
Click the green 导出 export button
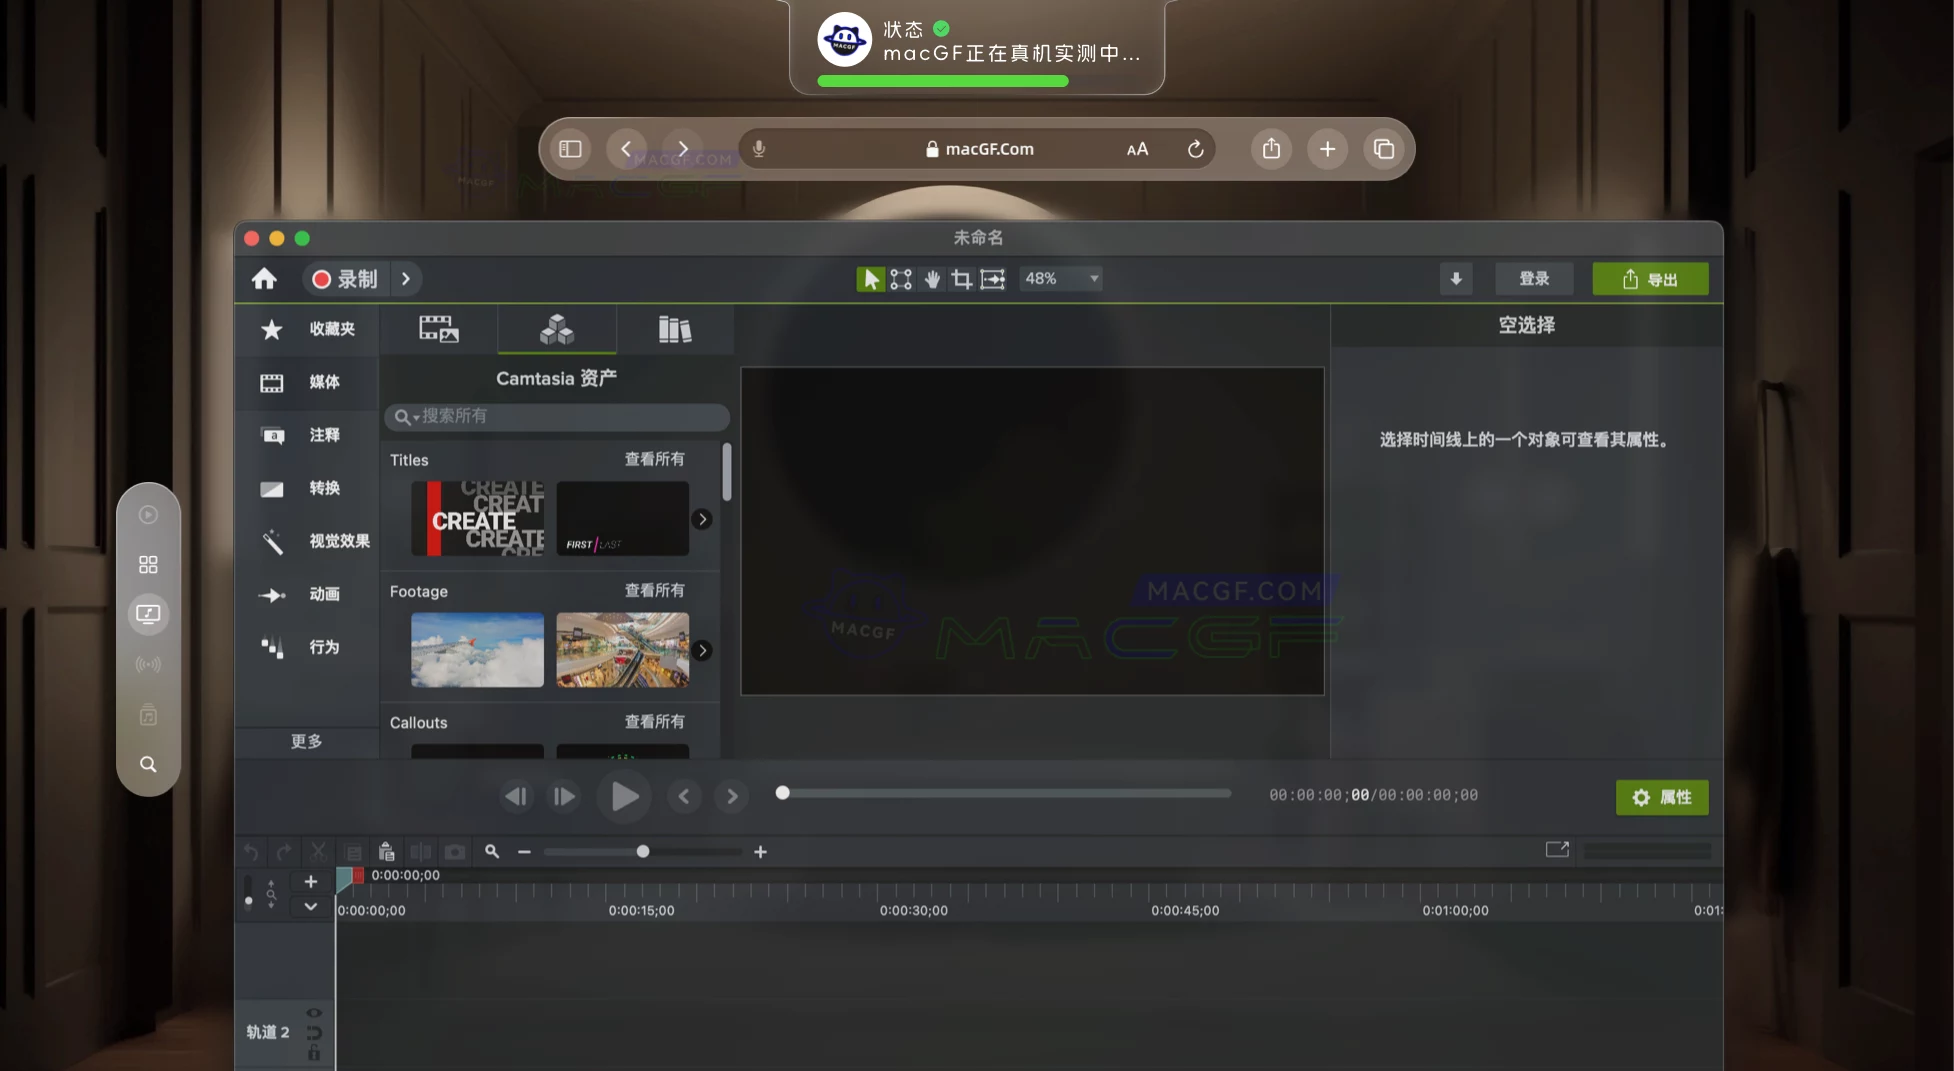click(x=1650, y=279)
